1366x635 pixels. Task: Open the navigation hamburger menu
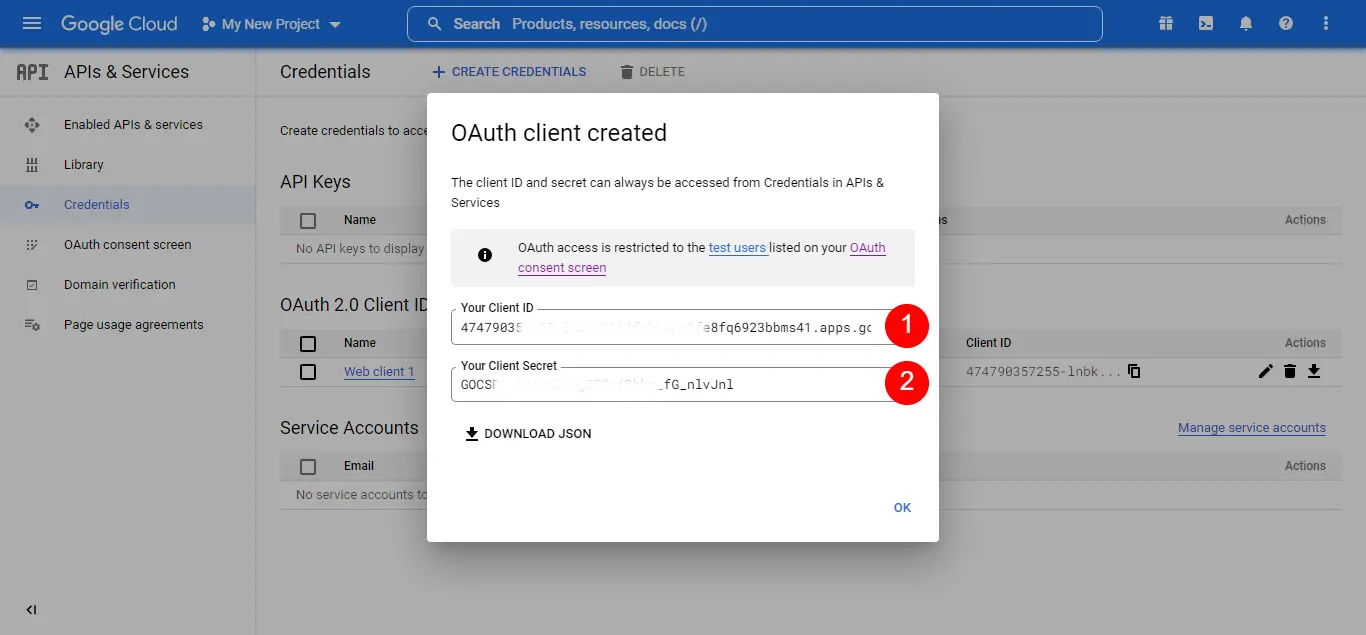(33, 21)
